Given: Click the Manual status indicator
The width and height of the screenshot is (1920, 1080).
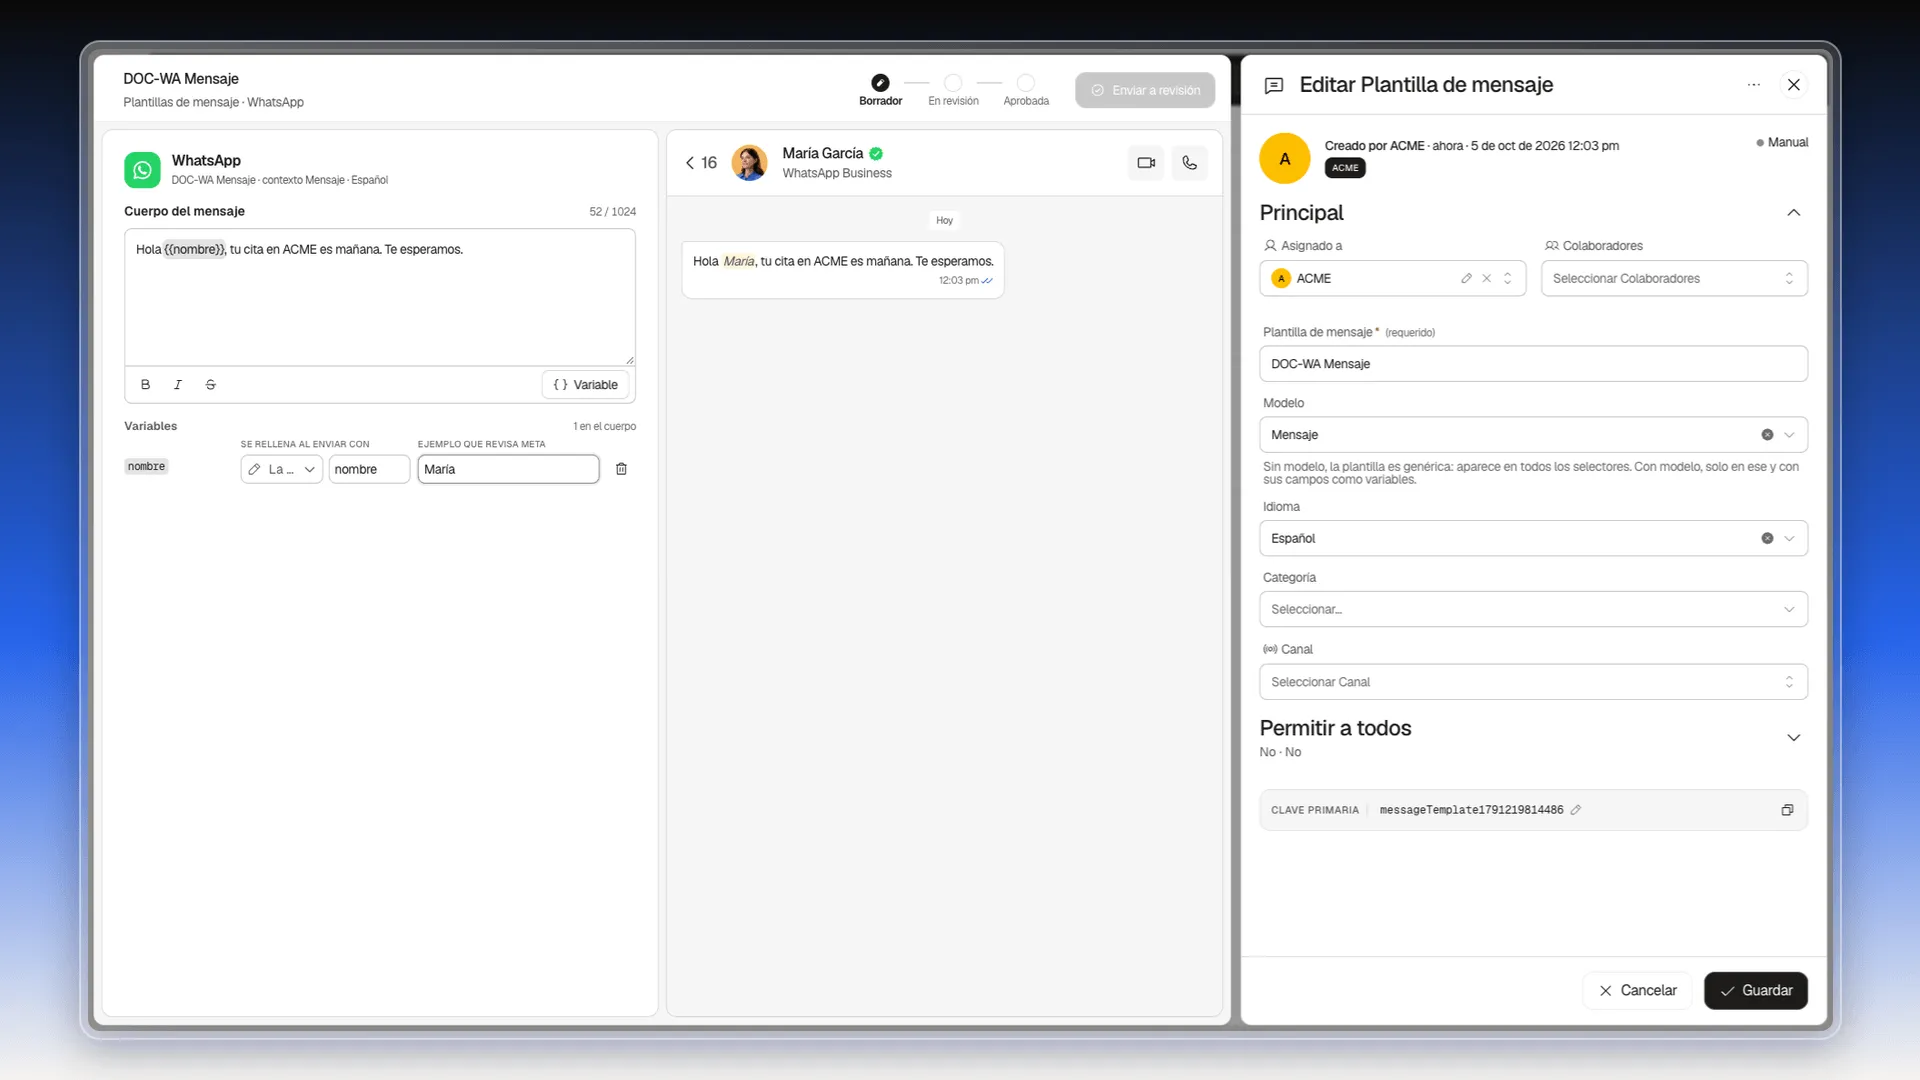Looking at the screenshot, I should (1782, 142).
